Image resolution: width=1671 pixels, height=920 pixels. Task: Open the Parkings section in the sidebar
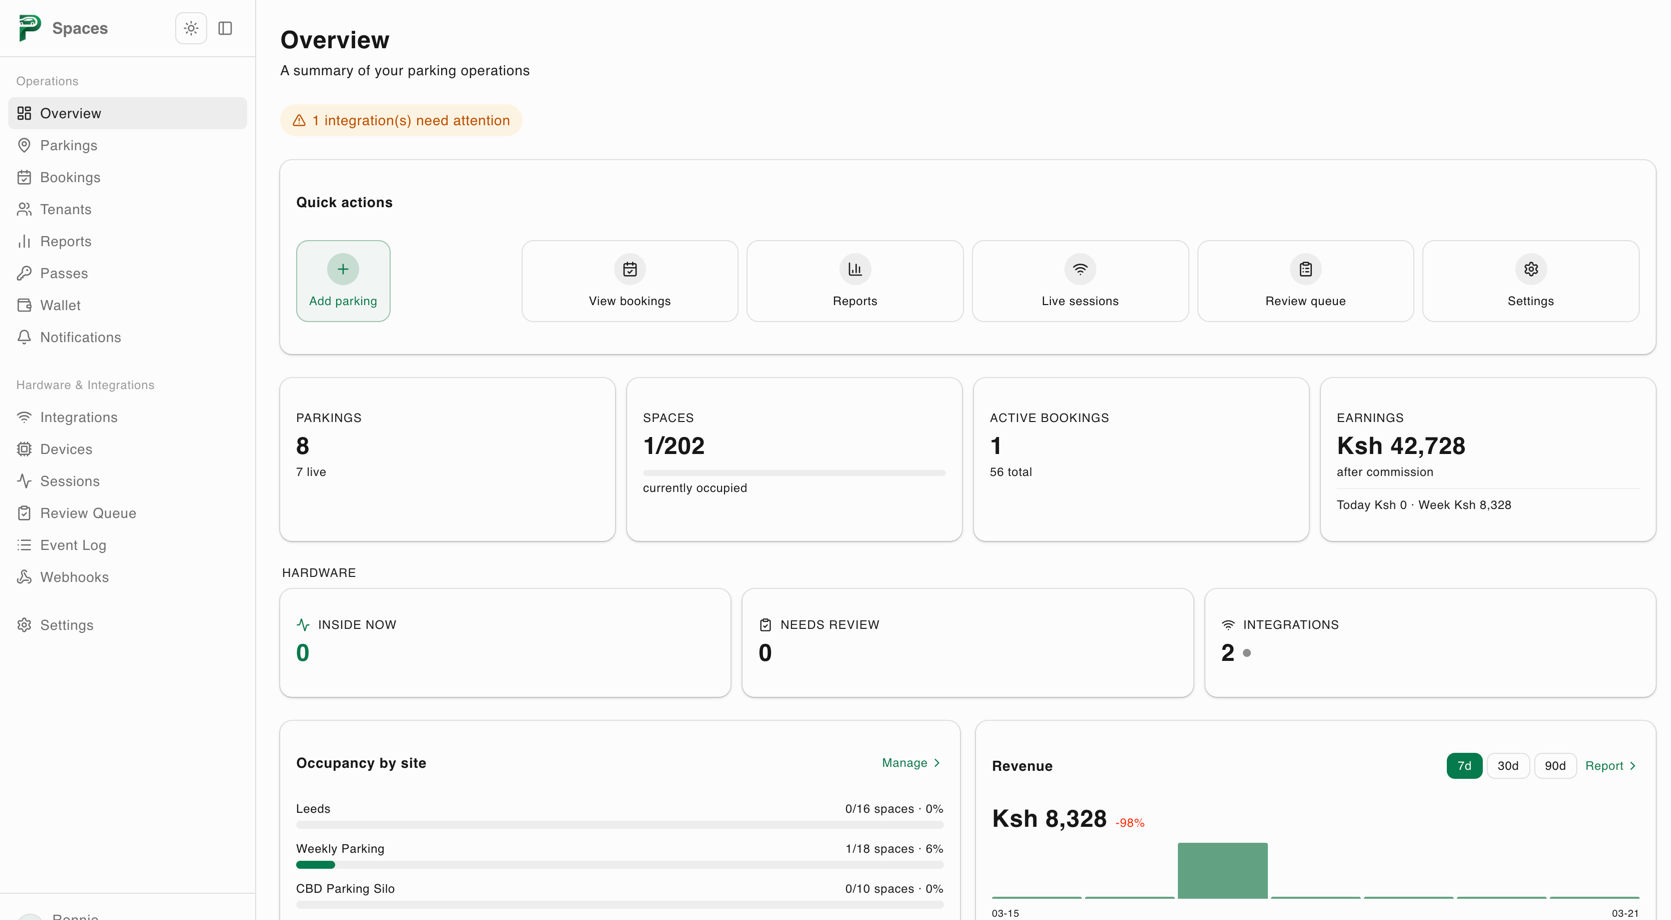[68, 145]
